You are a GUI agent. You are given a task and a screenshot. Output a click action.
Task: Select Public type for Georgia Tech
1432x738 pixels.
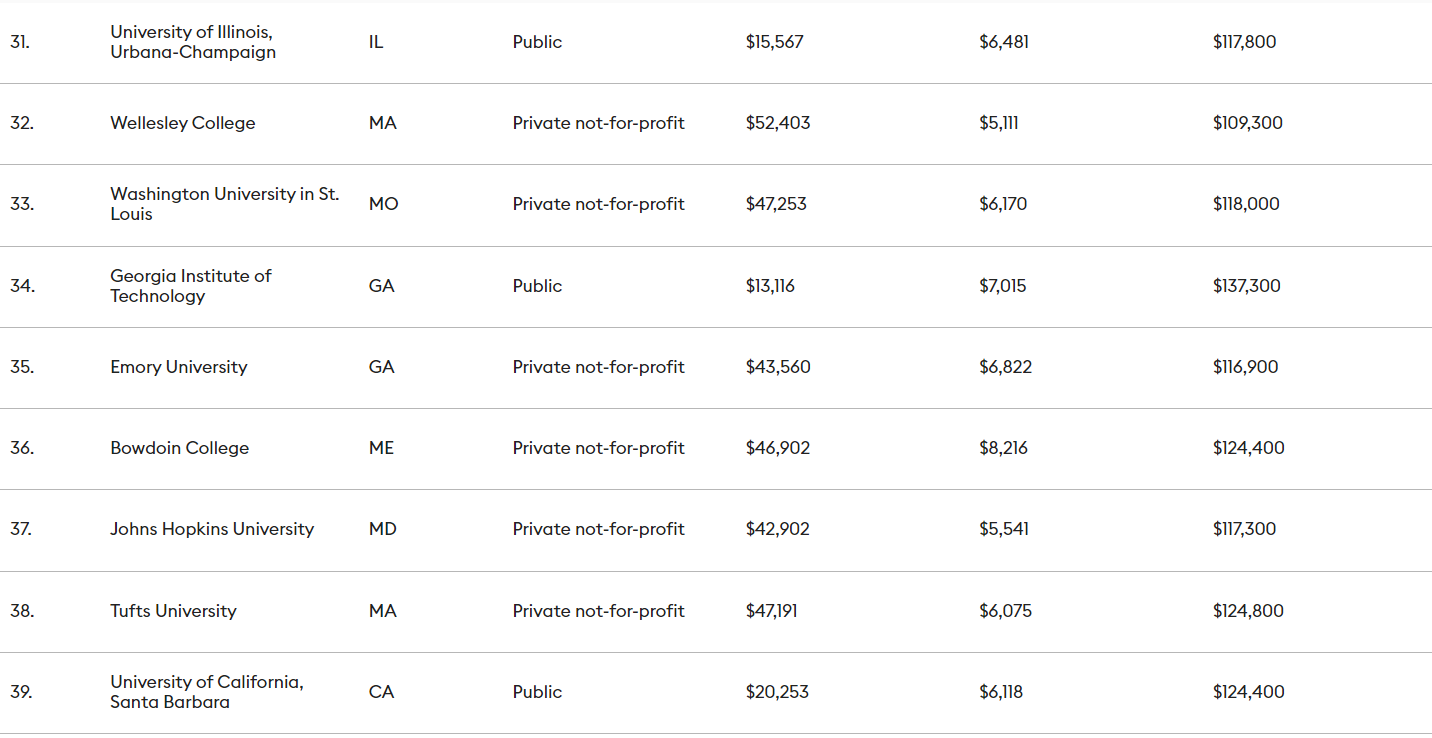tap(537, 286)
